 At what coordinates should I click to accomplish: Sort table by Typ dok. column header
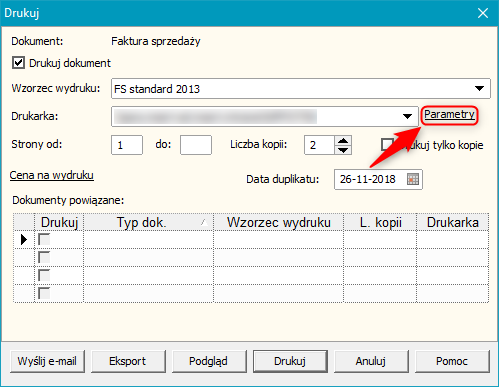(148, 222)
